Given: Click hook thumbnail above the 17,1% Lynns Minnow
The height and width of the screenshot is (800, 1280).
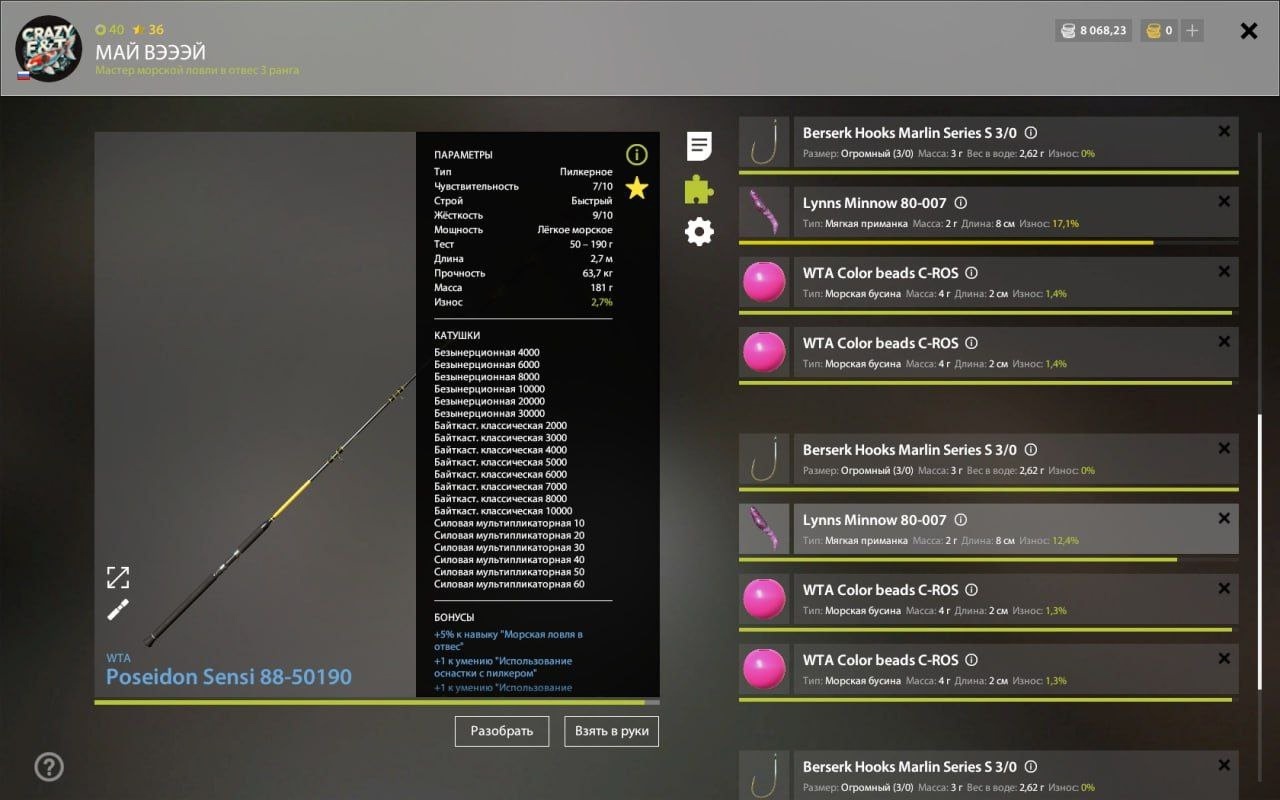Looking at the screenshot, I should 765,142.
